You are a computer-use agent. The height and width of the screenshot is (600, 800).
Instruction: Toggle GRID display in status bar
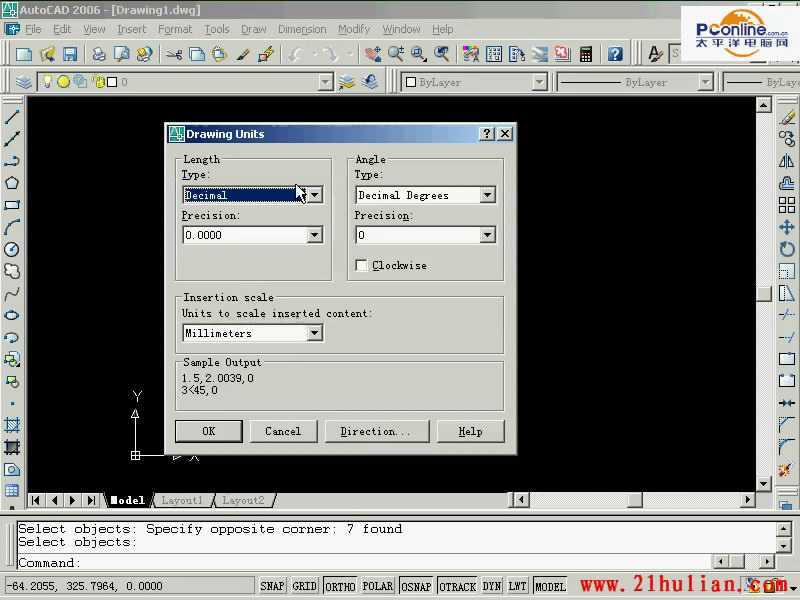pyautogui.click(x=305, y=586)
